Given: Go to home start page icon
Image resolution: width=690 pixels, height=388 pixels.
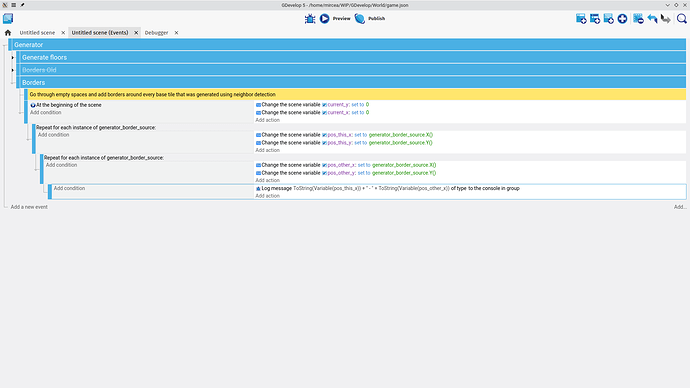Looking at the screenshot, I should (x=8, y=33).
